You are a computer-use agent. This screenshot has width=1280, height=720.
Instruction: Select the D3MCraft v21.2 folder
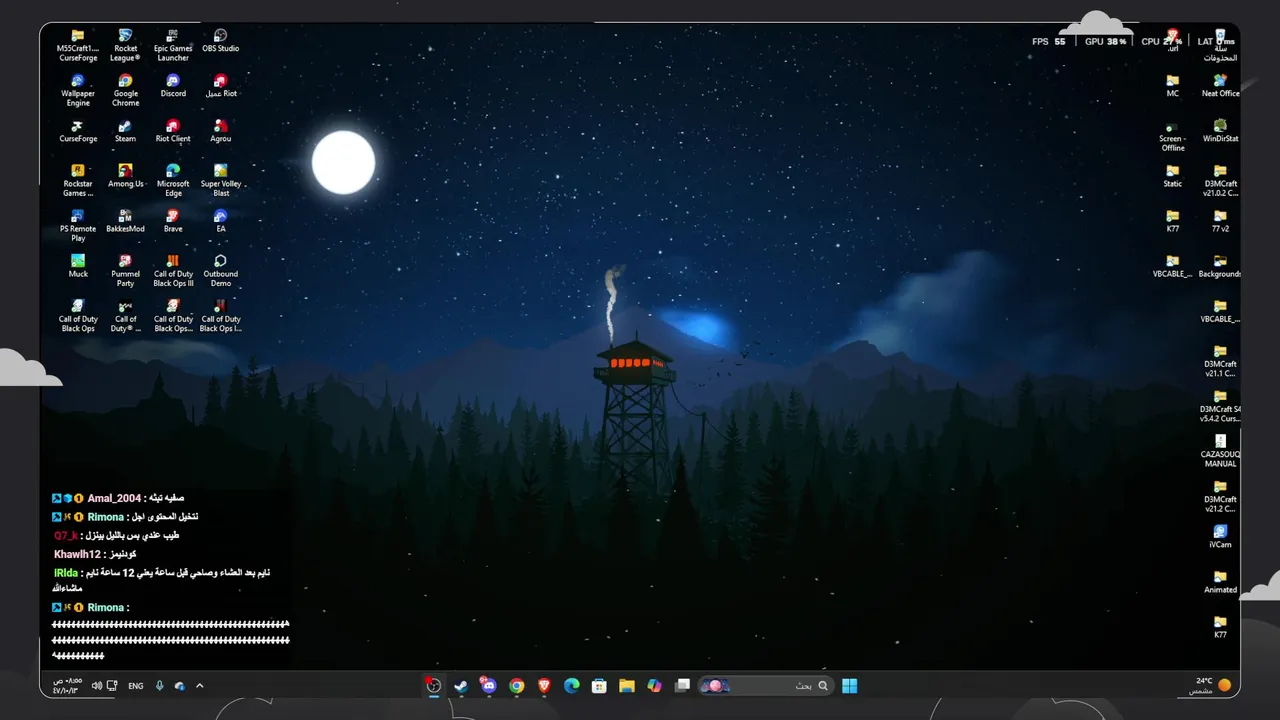[x=1220, y=495]
